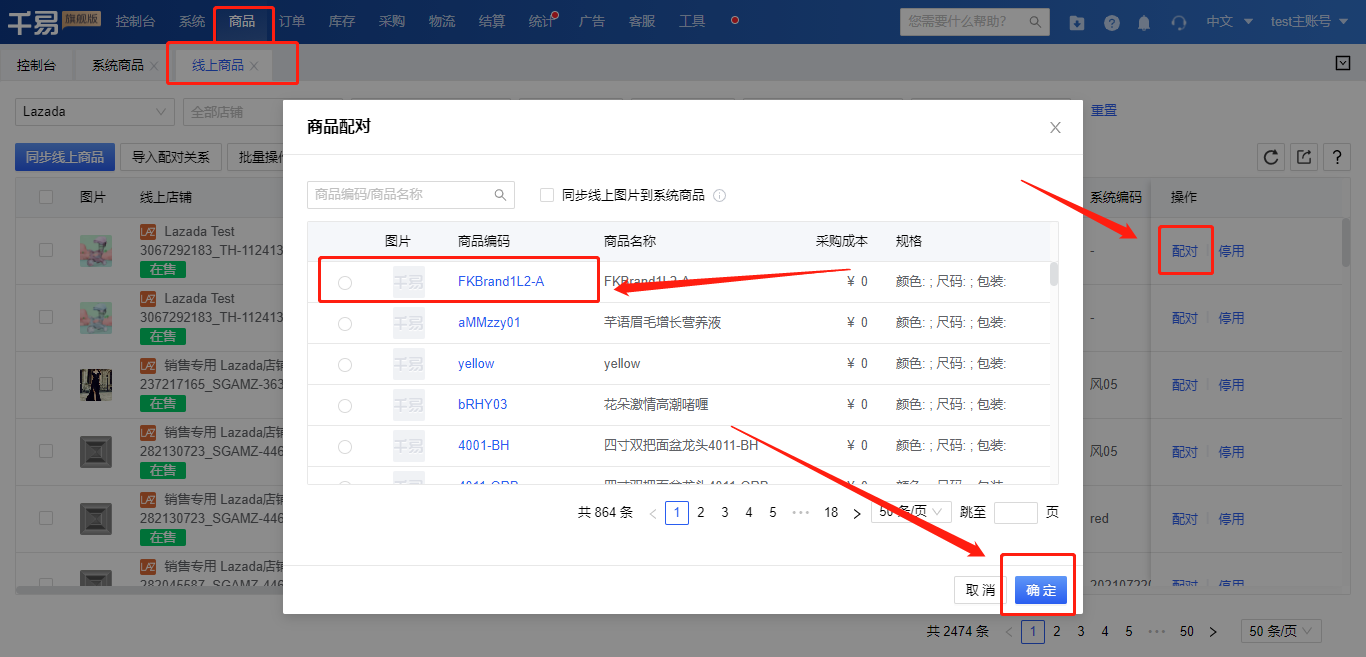
Task: Open the 中文 language dropdown
Action: click(1227, 21)
